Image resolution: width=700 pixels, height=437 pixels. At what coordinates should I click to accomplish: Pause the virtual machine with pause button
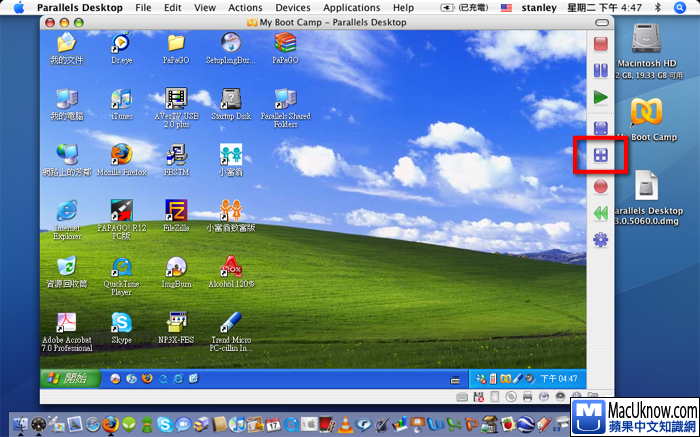pos(600,71)
